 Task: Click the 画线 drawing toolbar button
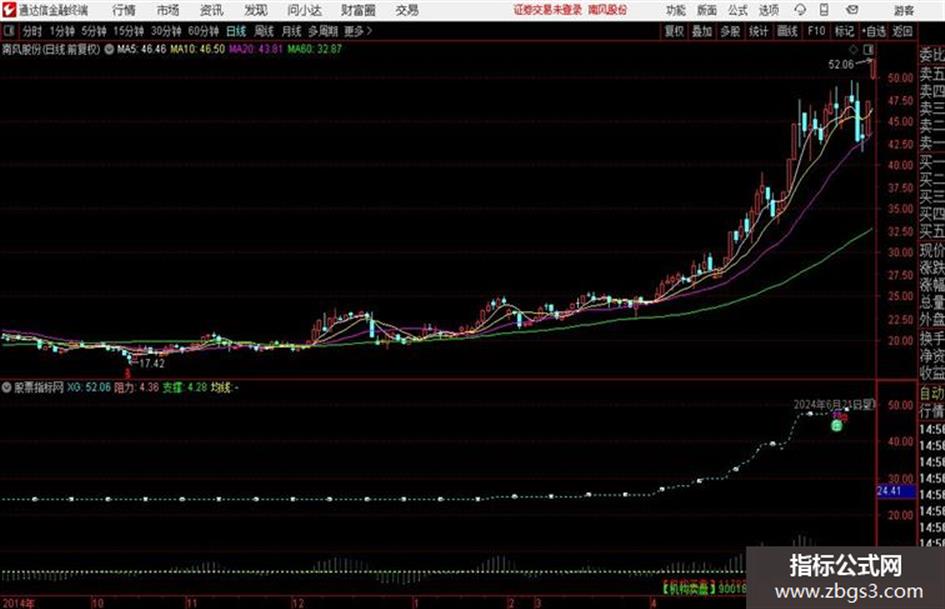tap(788, 31)
